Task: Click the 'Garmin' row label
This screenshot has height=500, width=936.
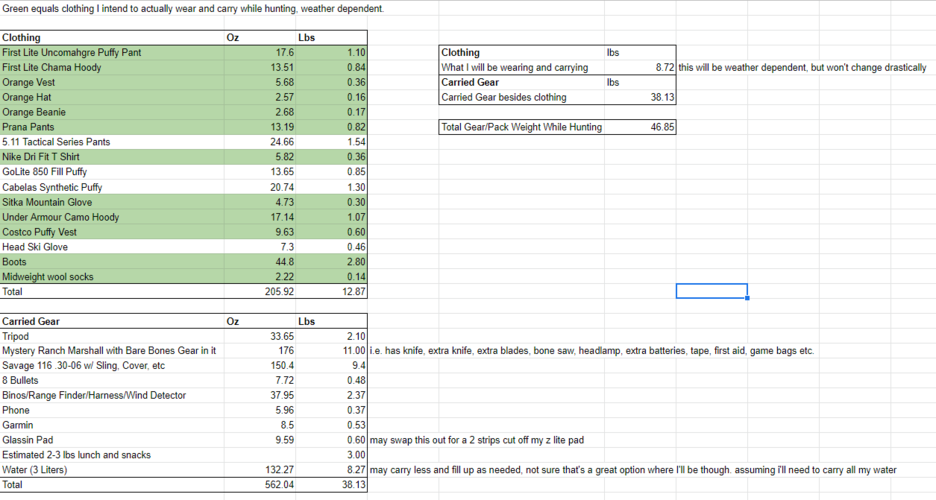Action: pos(112,425)
